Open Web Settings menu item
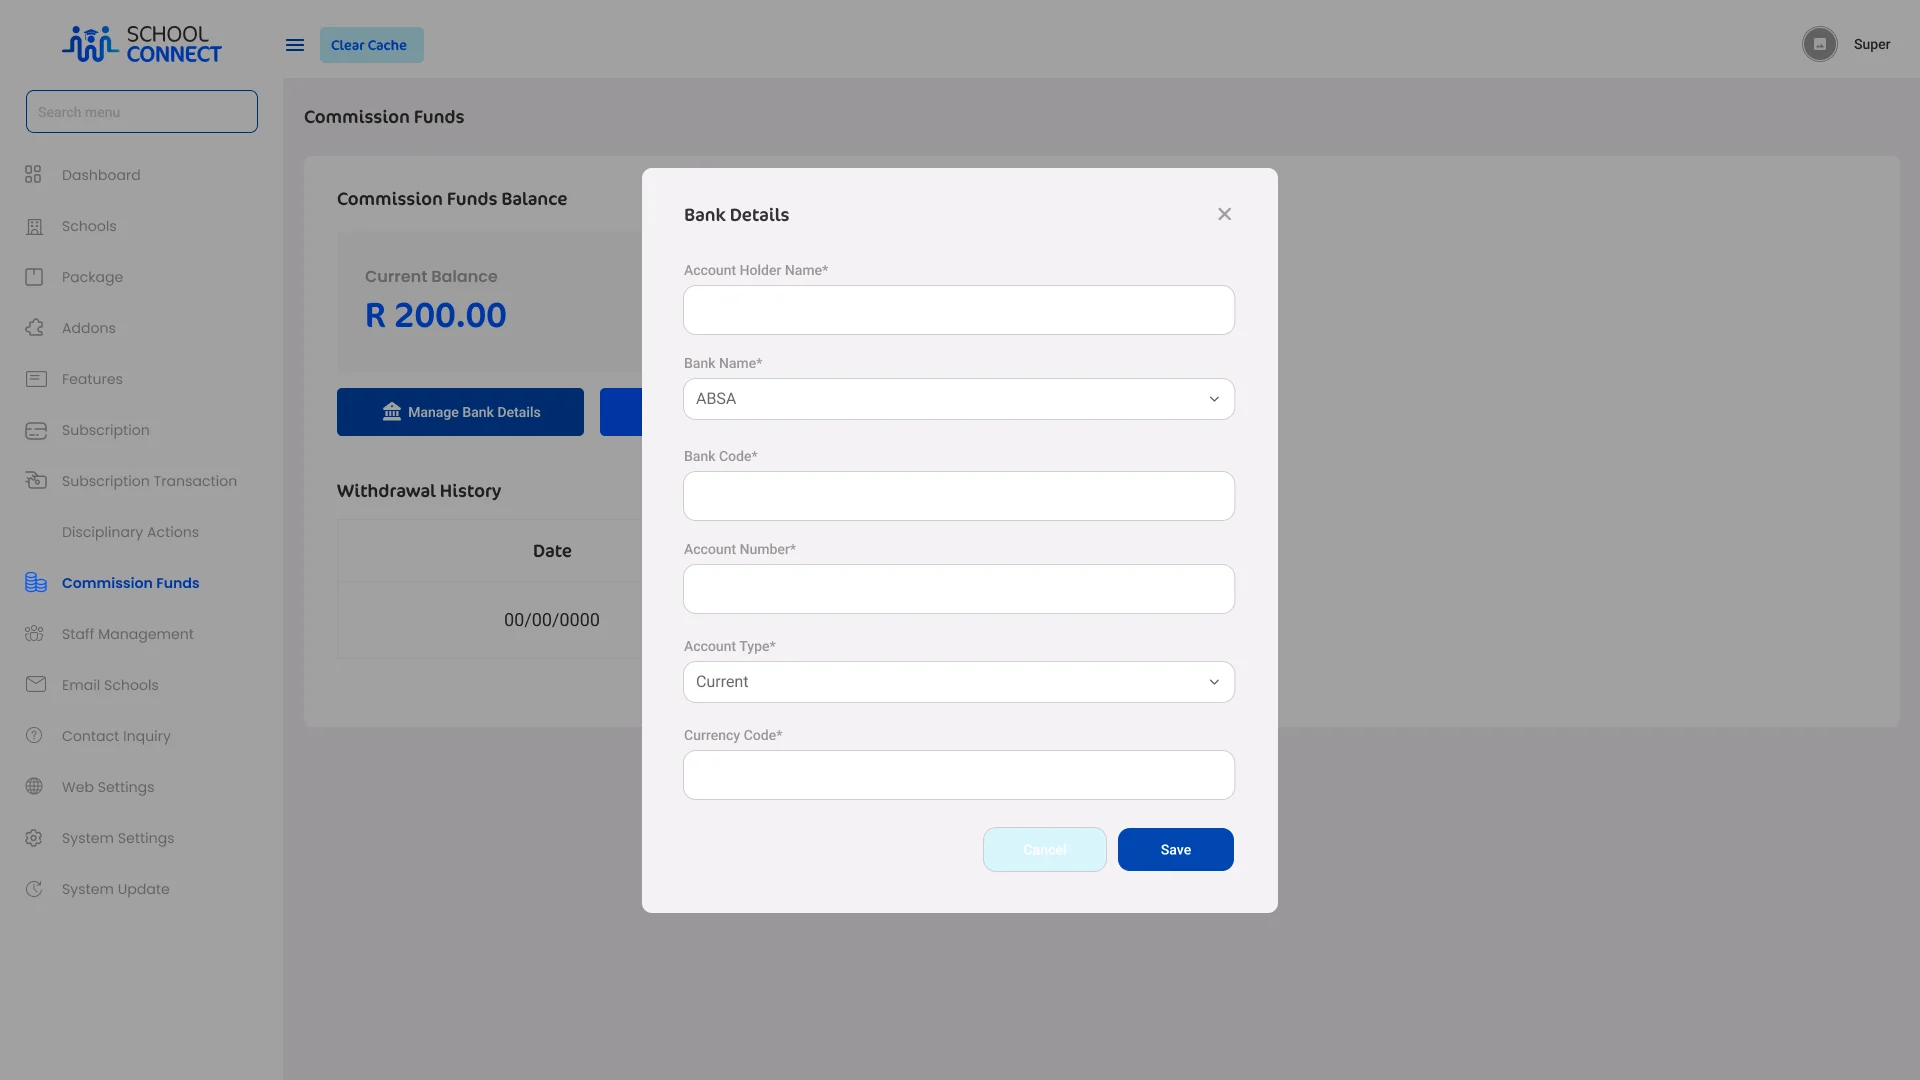Image resolution: width=1920 pixels, height=1080 pixels. [108, 787]
